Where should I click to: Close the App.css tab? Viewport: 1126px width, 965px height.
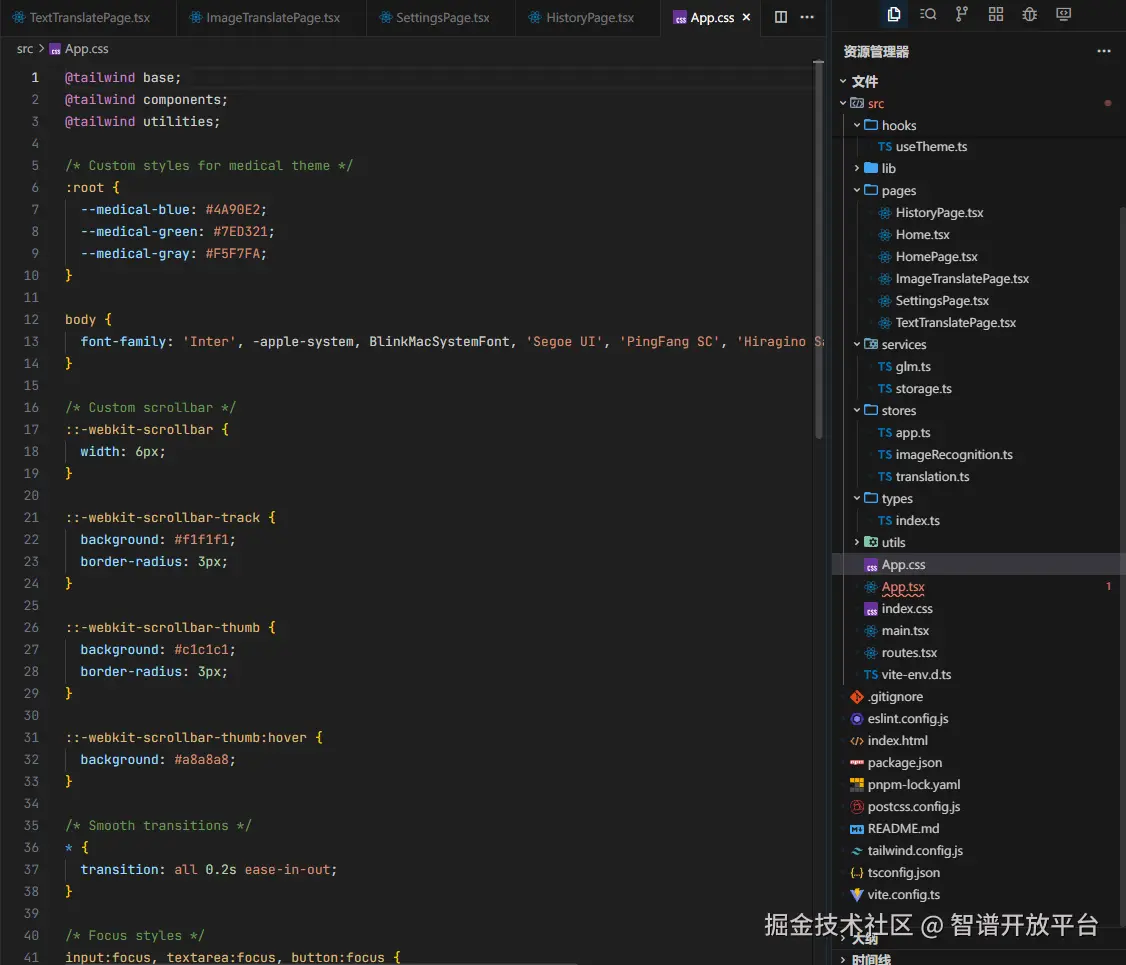click(746, 17)
